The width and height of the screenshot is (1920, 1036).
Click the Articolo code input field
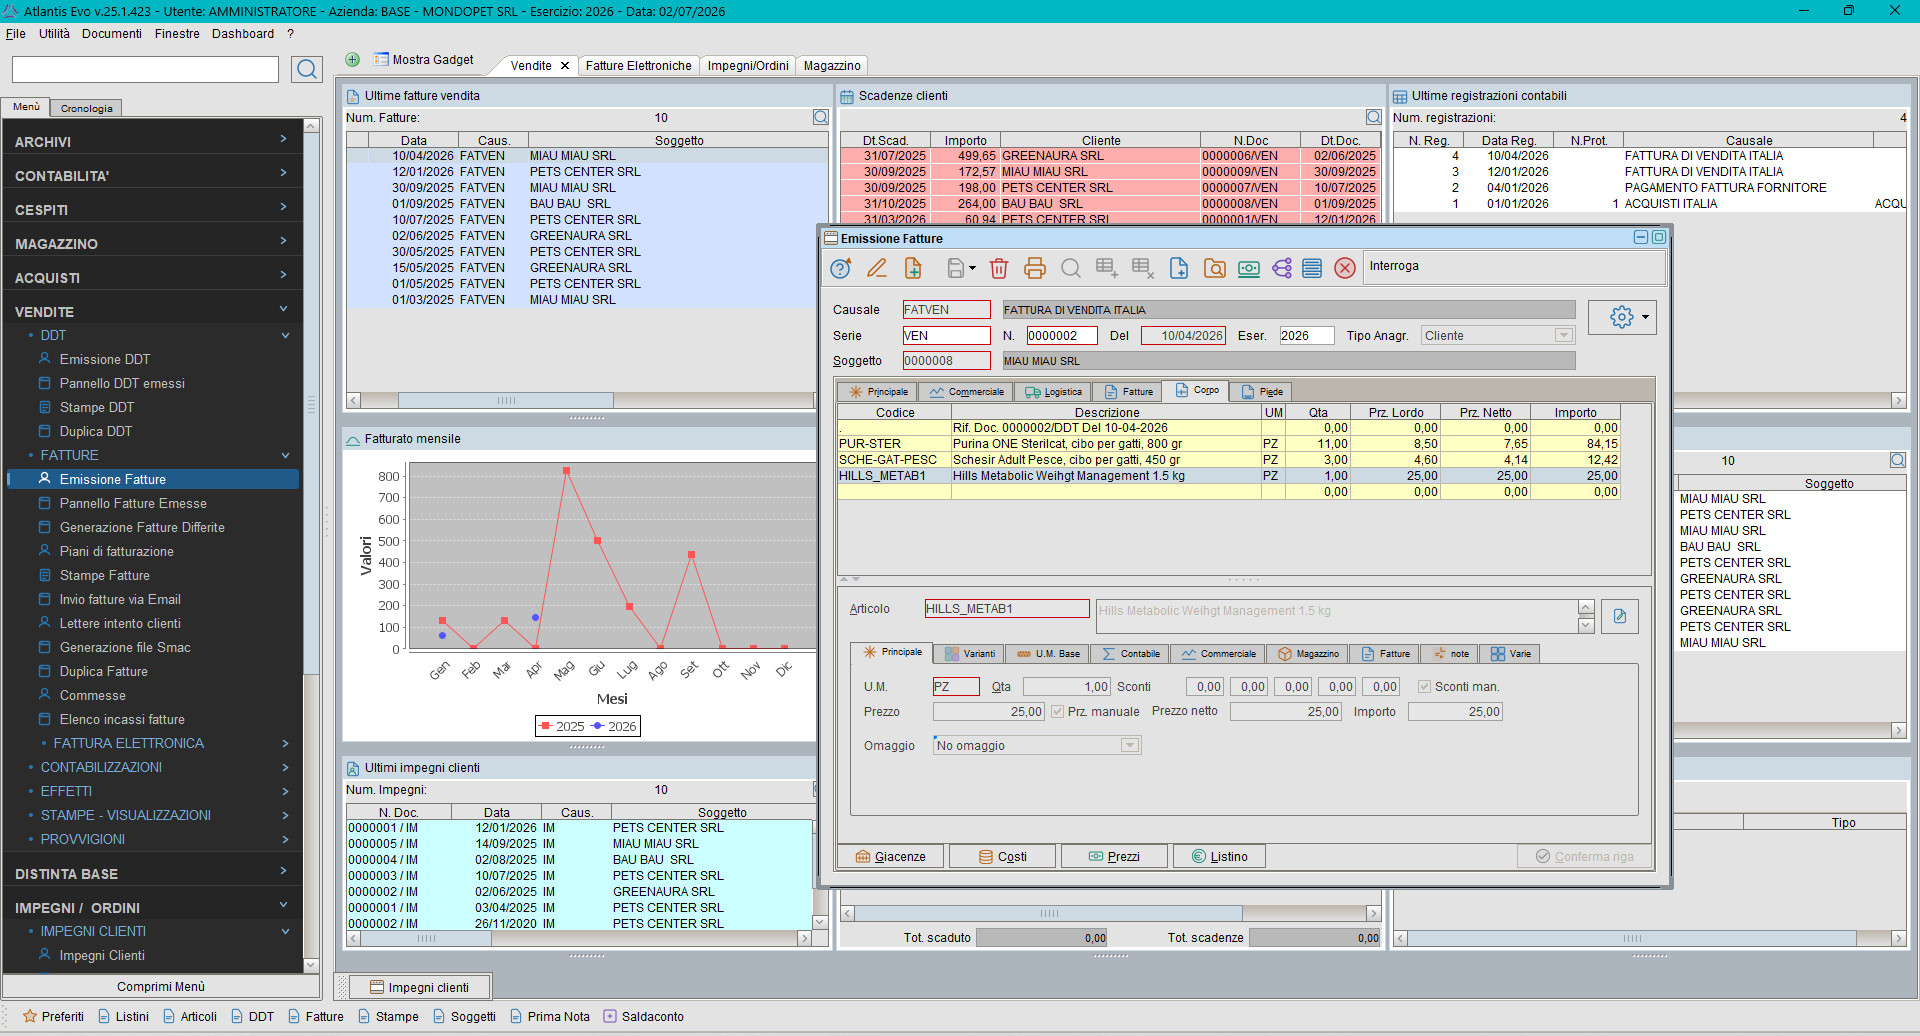(1006, 609)
